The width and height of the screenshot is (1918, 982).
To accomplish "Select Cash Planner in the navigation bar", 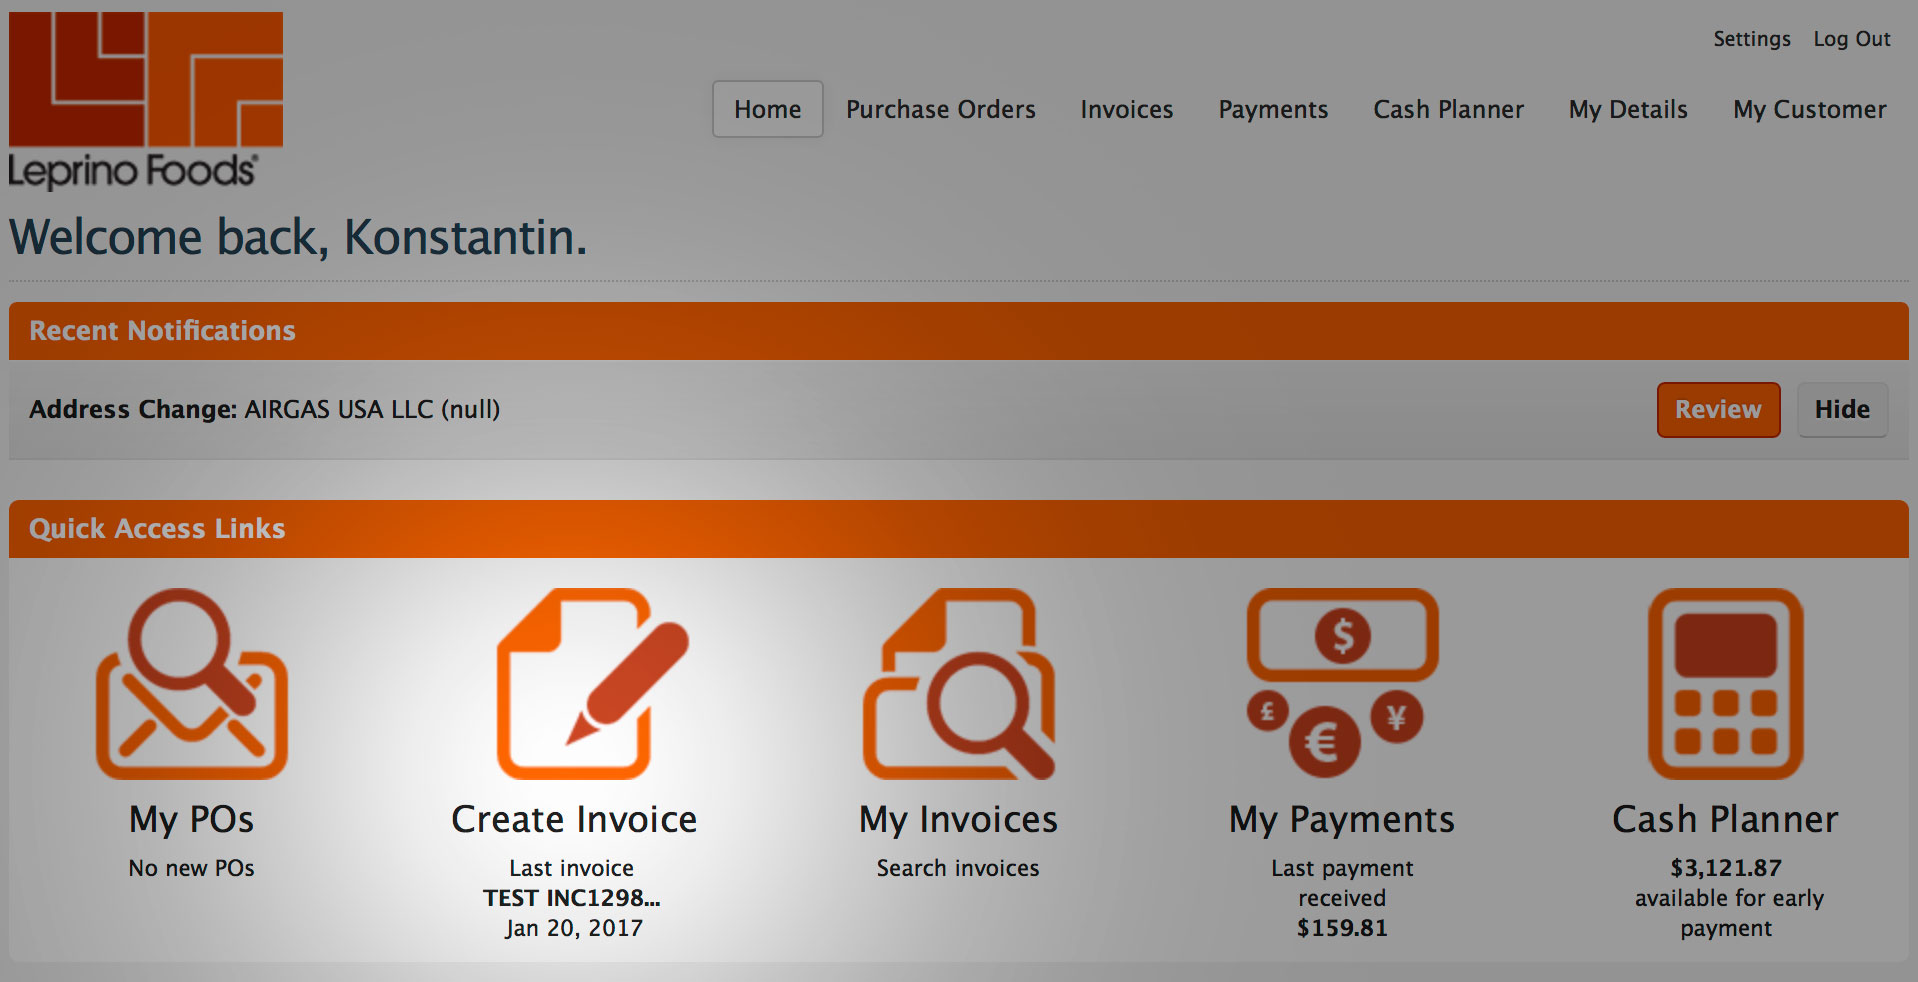I will tap(1449, 109).
